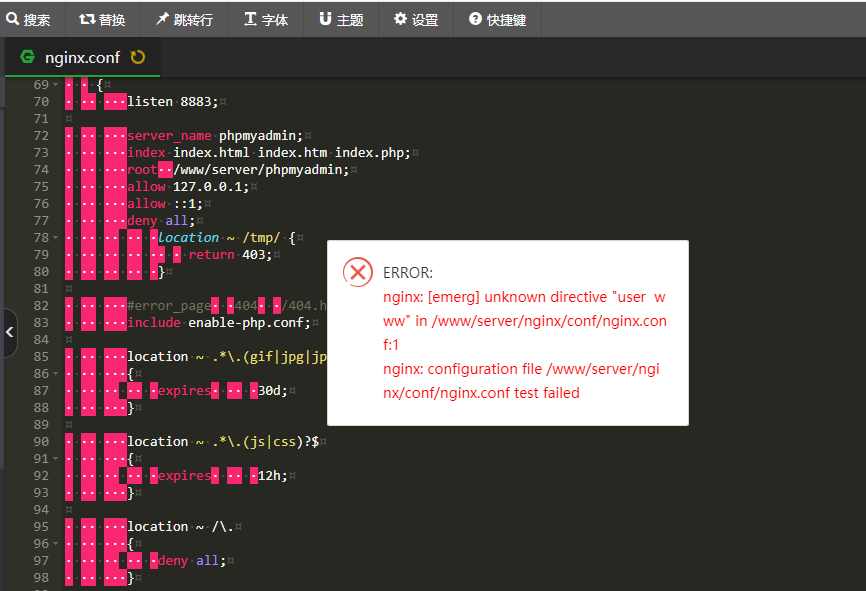Place cursor on server_name phpmyadmin line
This screenshot has width=866, height=591.
click(x=215, y=136)
